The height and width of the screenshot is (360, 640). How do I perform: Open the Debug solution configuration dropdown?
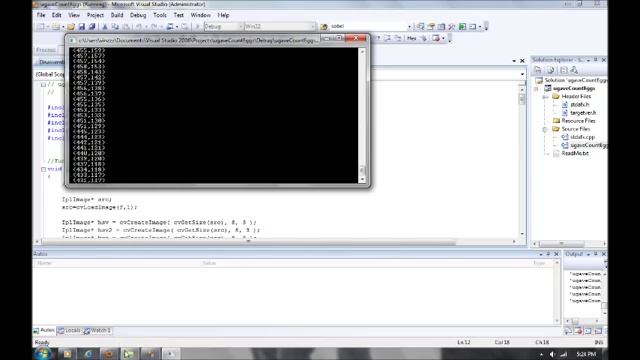pos(223,27)
